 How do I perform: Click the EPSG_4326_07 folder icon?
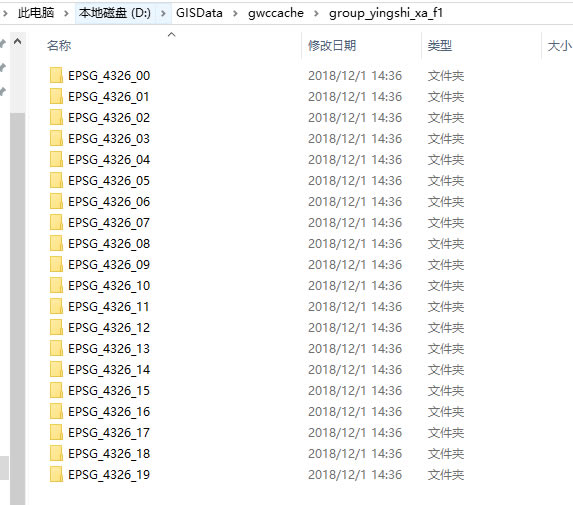click(56, 223)
